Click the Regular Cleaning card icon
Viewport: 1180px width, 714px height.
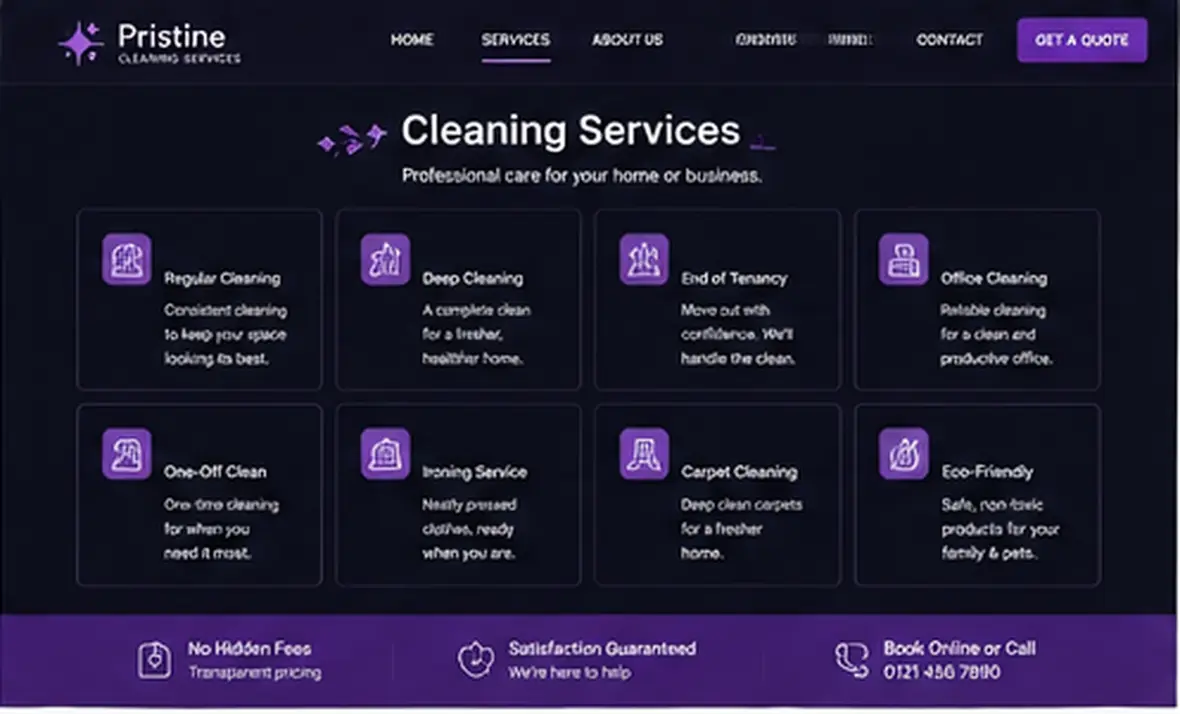click(126, 260)
